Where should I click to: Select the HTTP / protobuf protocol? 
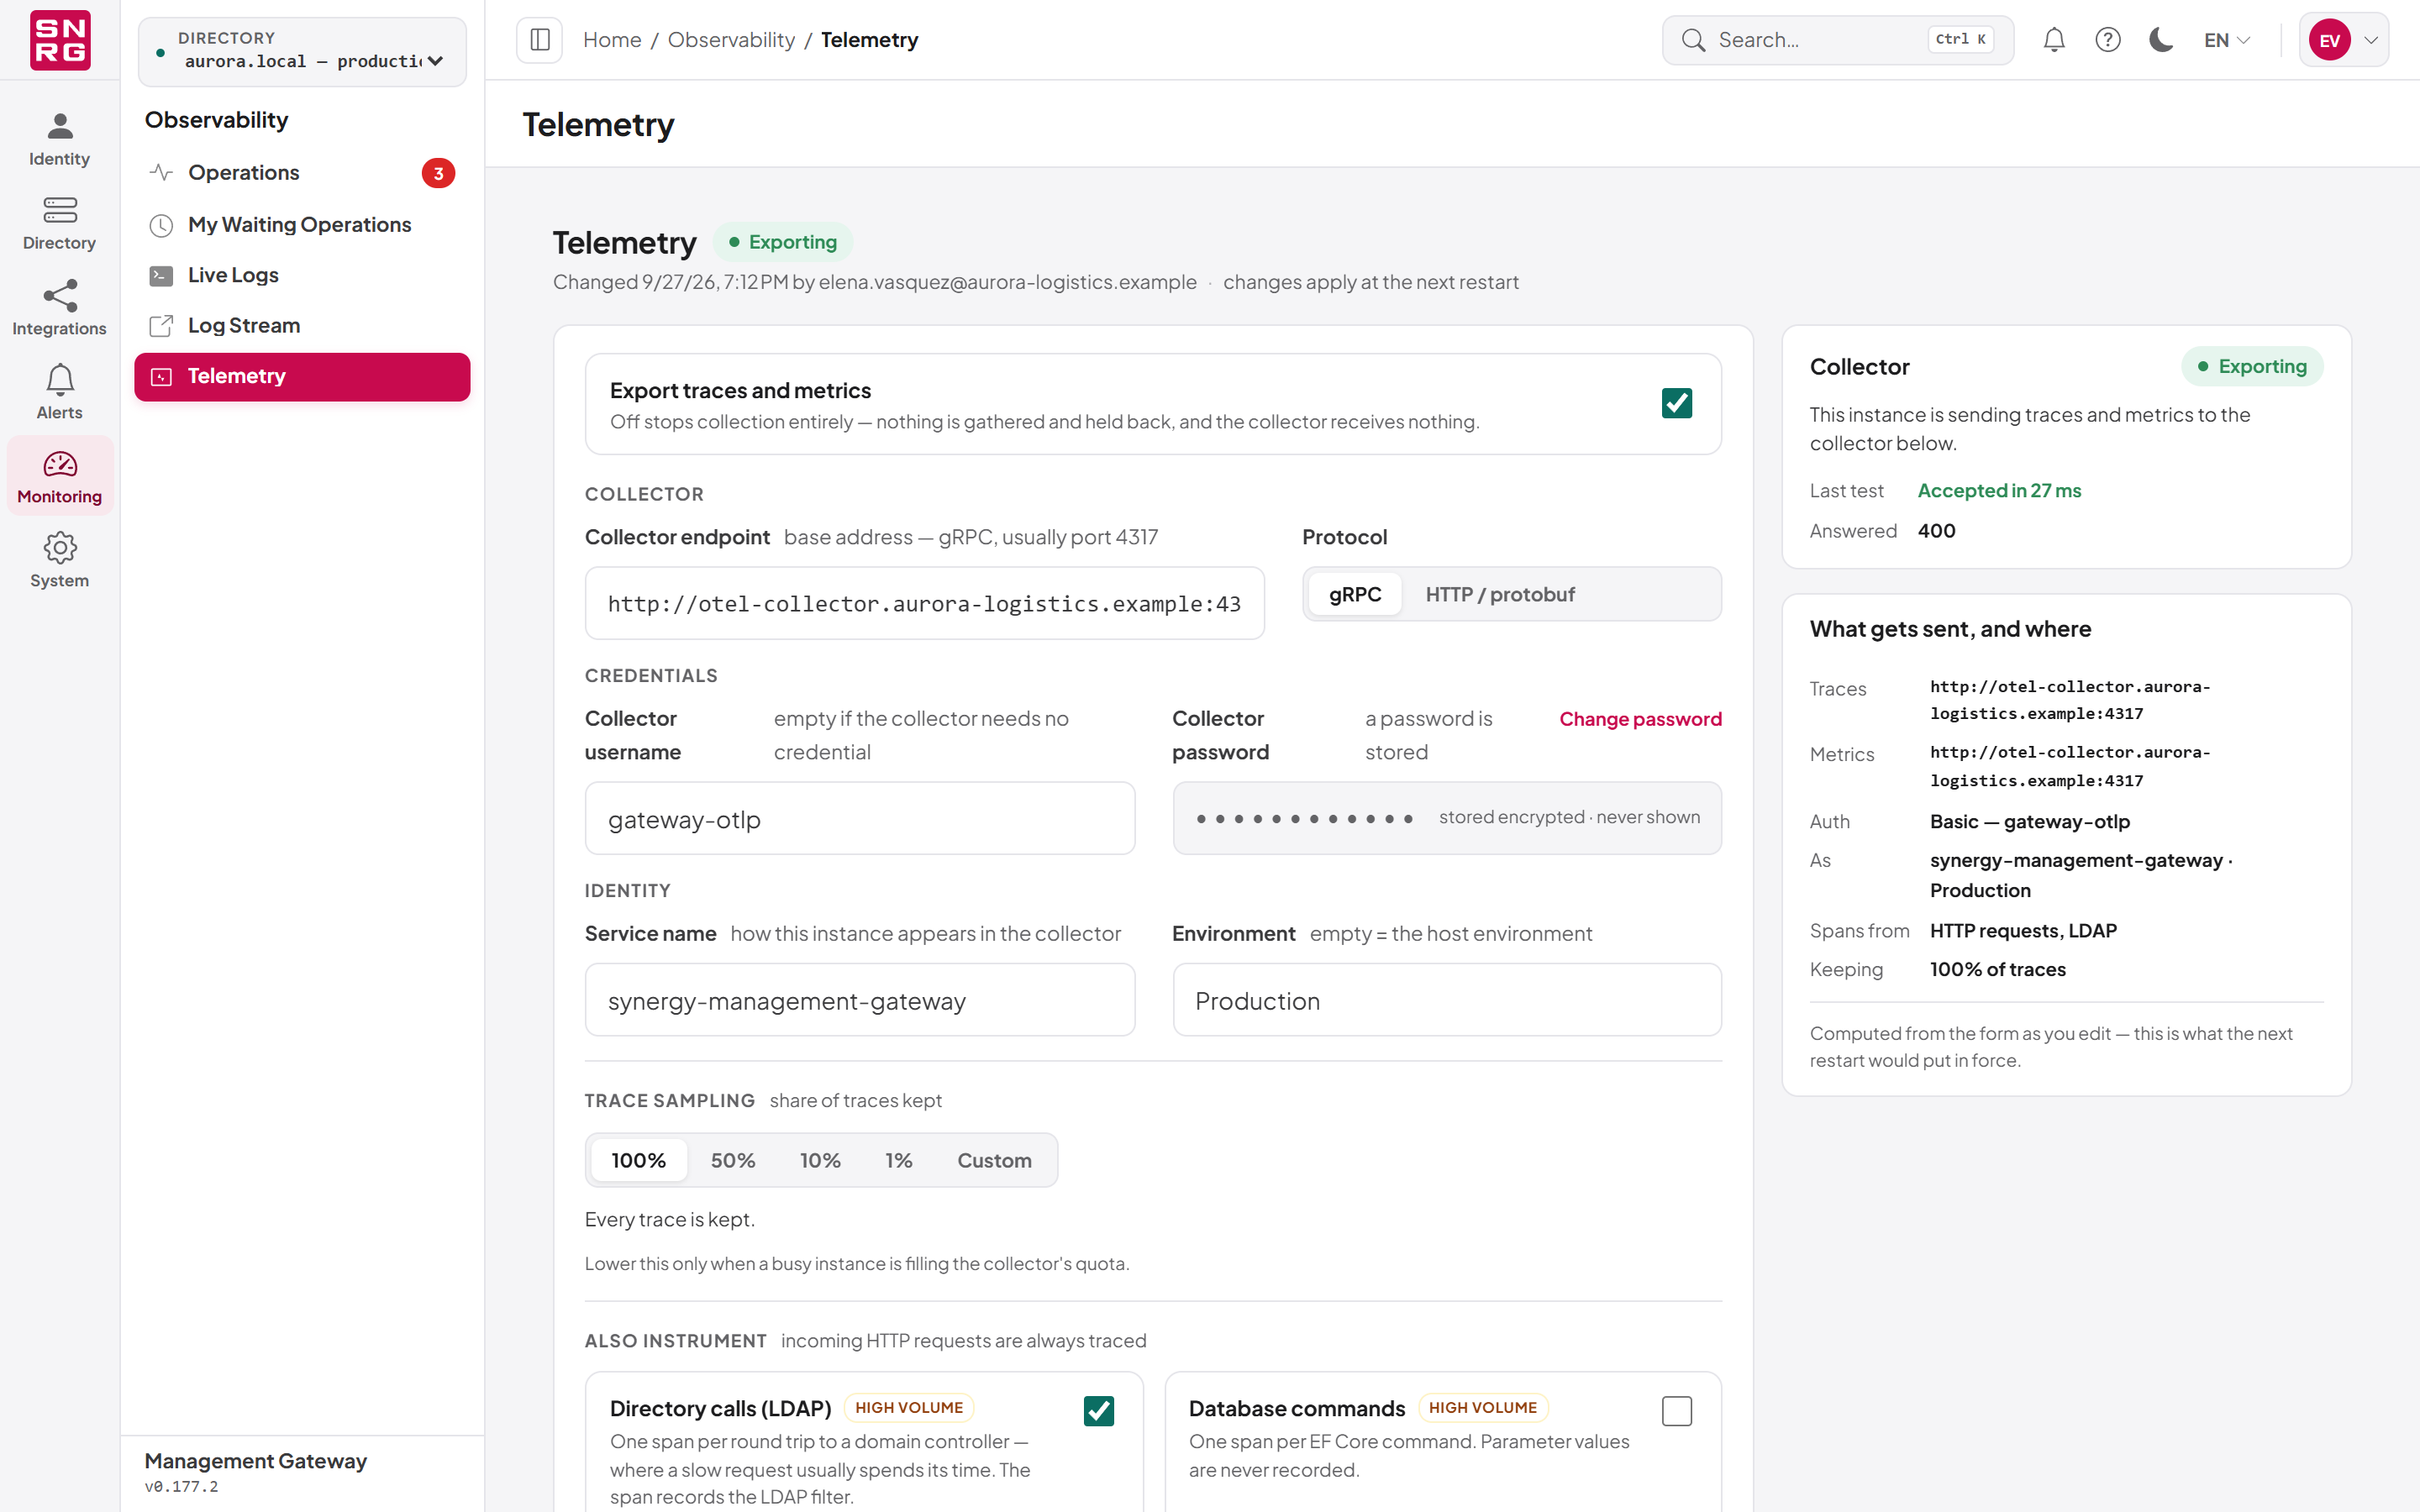pyautogui.click(x=1500, y=594)
